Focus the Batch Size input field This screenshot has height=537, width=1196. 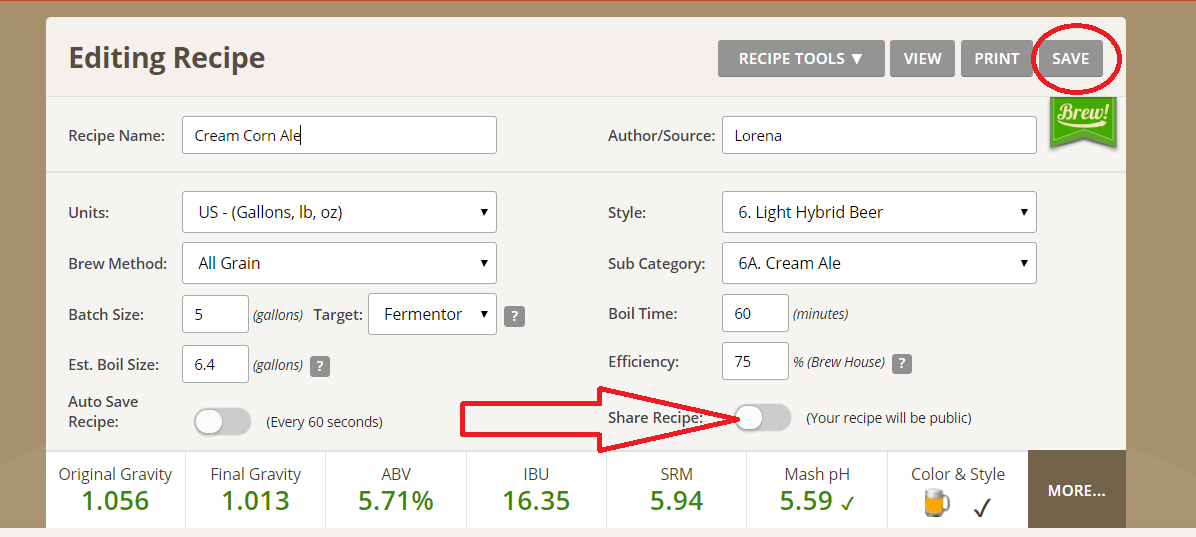tap(215, 314)
